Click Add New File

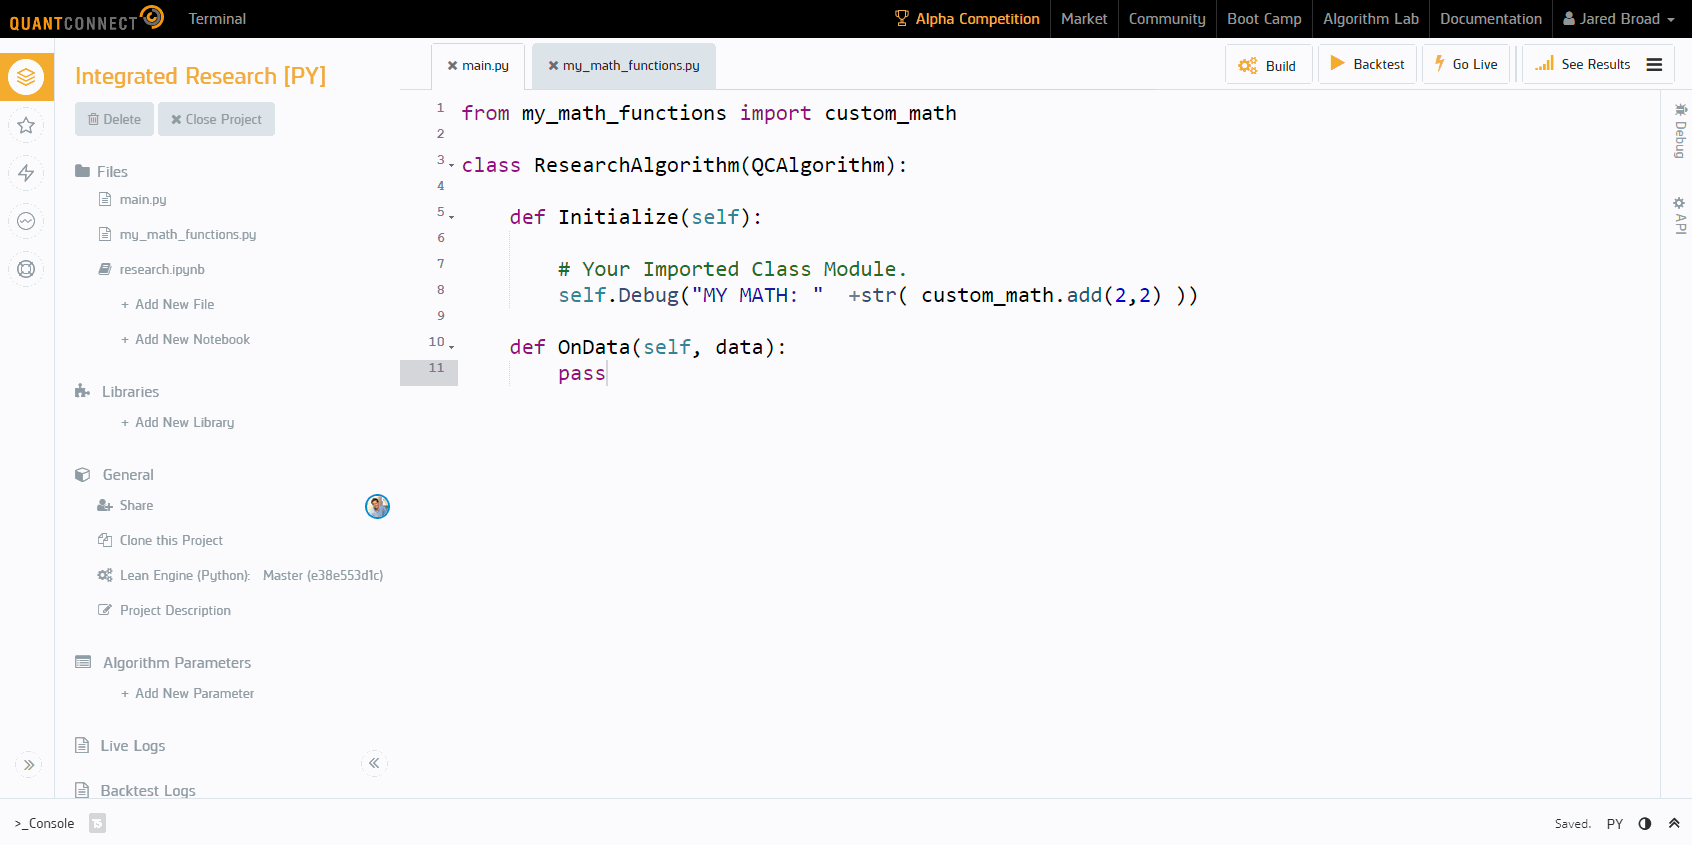(x=168, y=305)
